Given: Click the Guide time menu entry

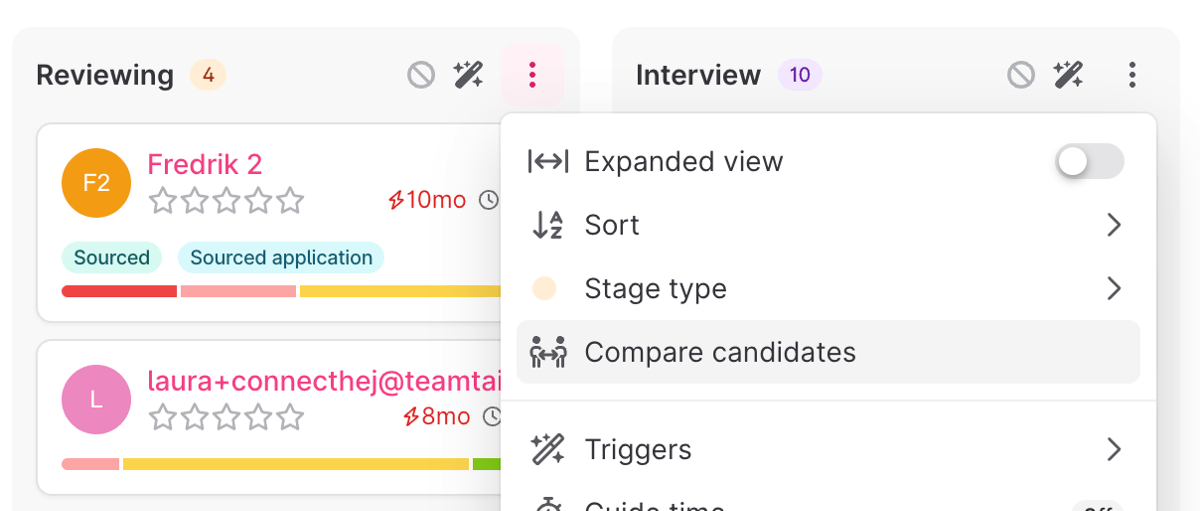Looking at the screenshot, I should (828, 503).
